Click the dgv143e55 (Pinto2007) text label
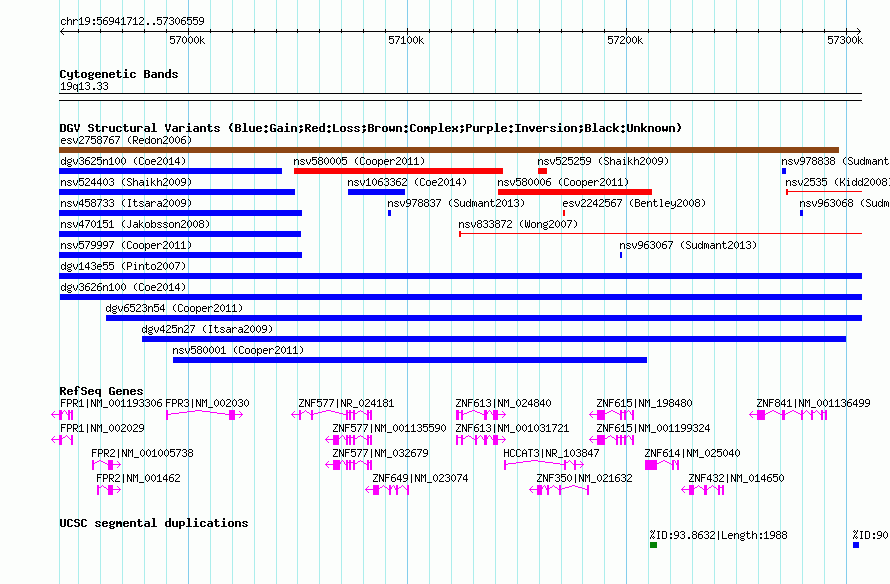Image resolution: width=890 pixels, height=584 pixels. (123, 266)
